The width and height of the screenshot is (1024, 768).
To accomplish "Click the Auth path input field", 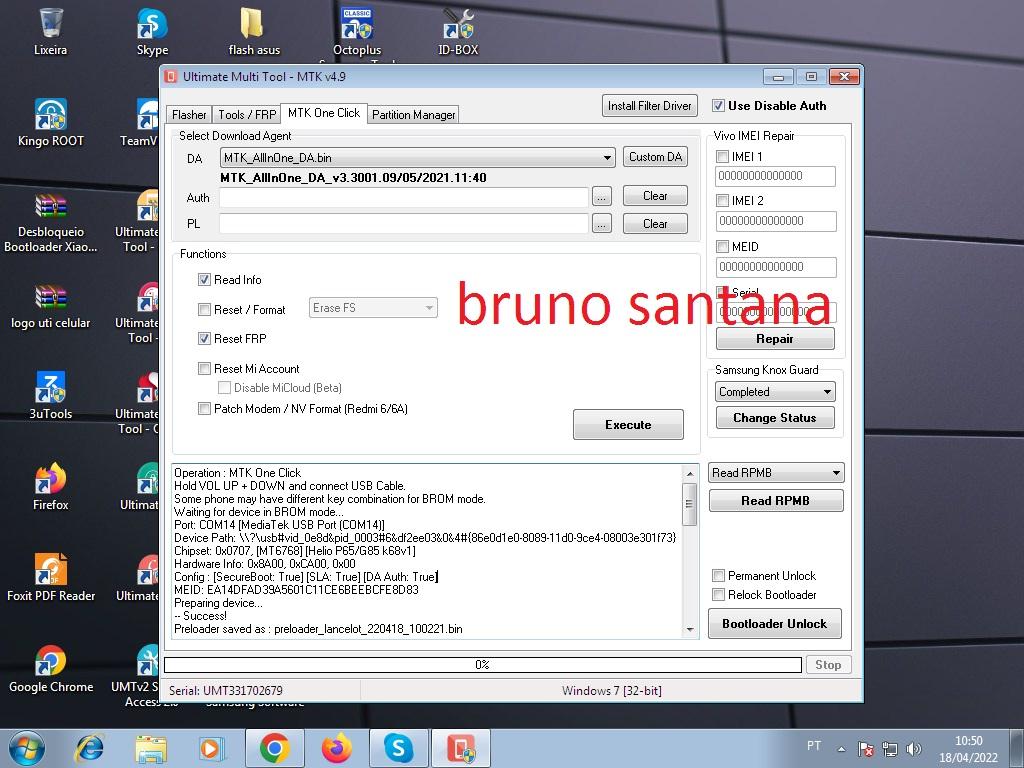I will pyautogui.click(x=404, y=197).
